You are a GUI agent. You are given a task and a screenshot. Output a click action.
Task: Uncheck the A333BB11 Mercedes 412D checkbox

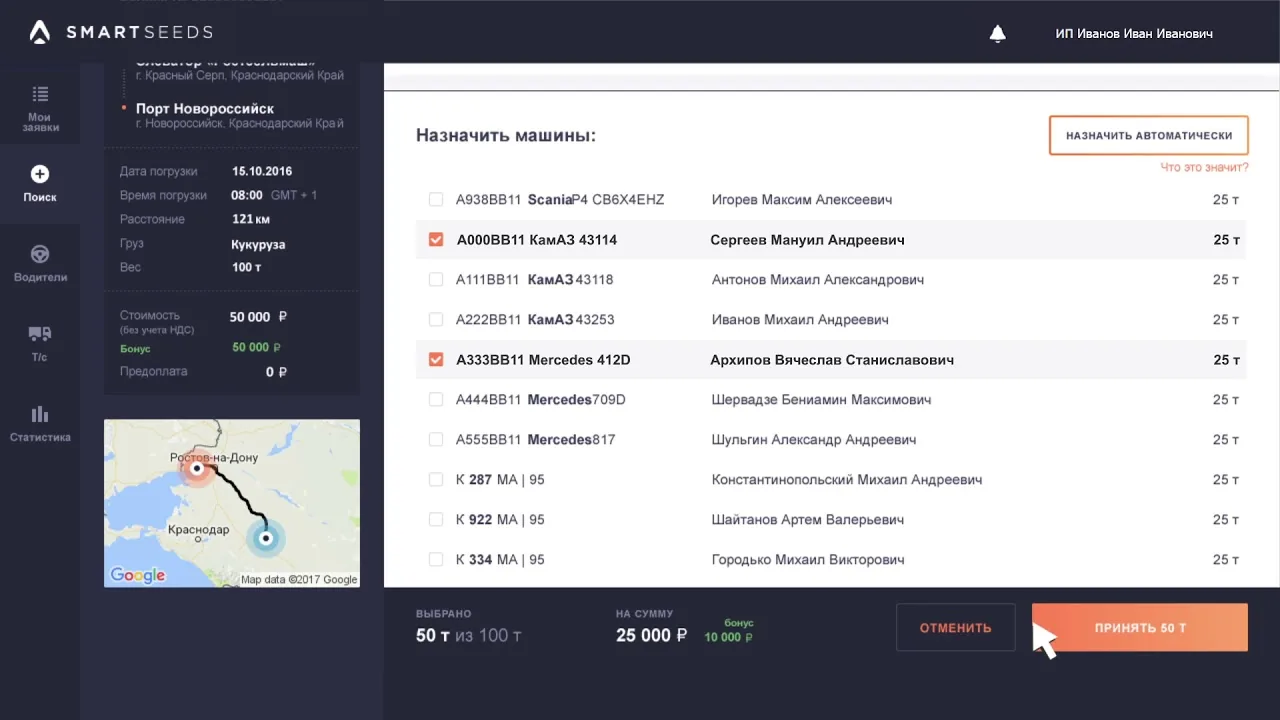(436, 360)
